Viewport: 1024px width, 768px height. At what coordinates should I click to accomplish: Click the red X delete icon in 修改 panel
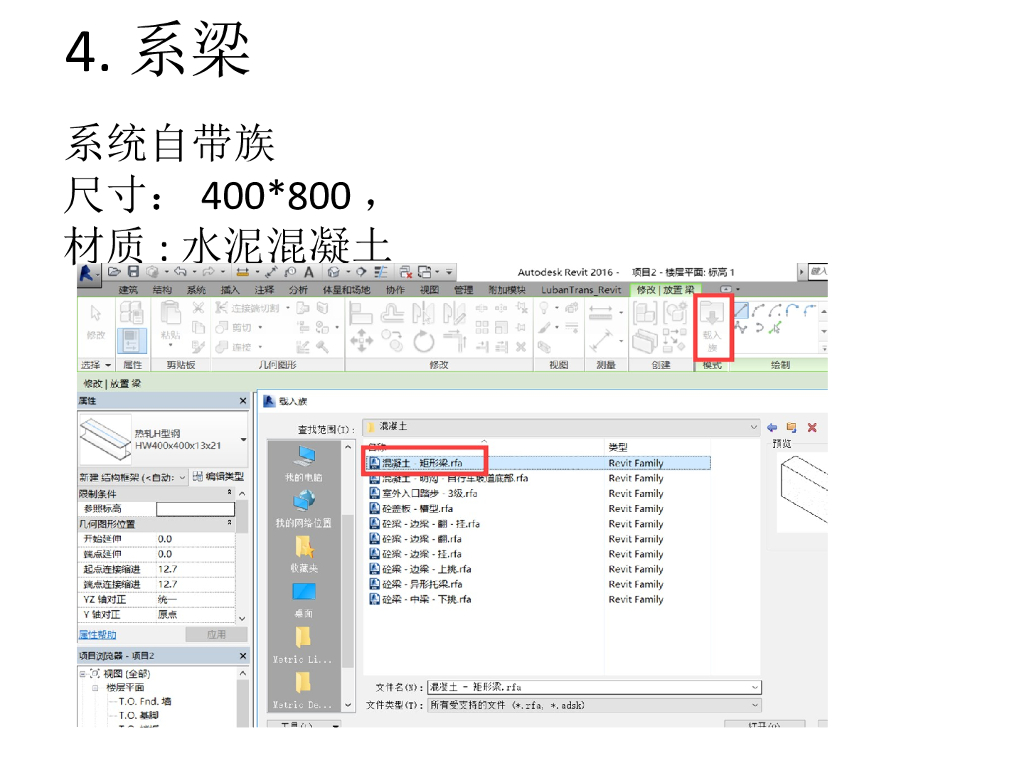pyautogui.click(x=520, y=347)
